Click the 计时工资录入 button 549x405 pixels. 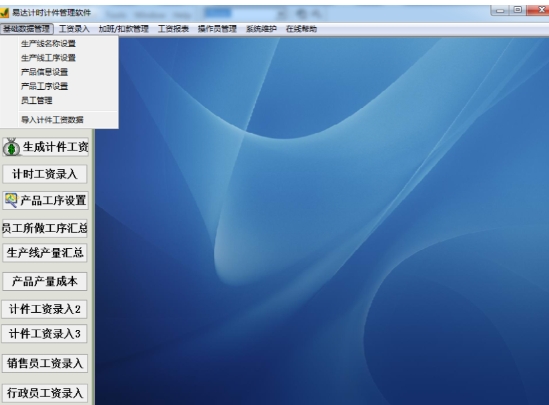point(45,174)
